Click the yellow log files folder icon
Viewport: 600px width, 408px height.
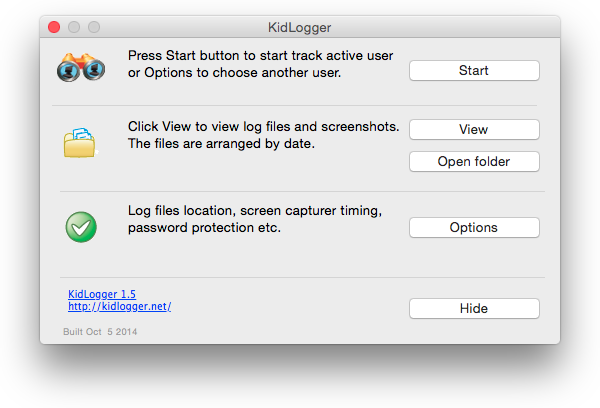click(x=80, y=143)
